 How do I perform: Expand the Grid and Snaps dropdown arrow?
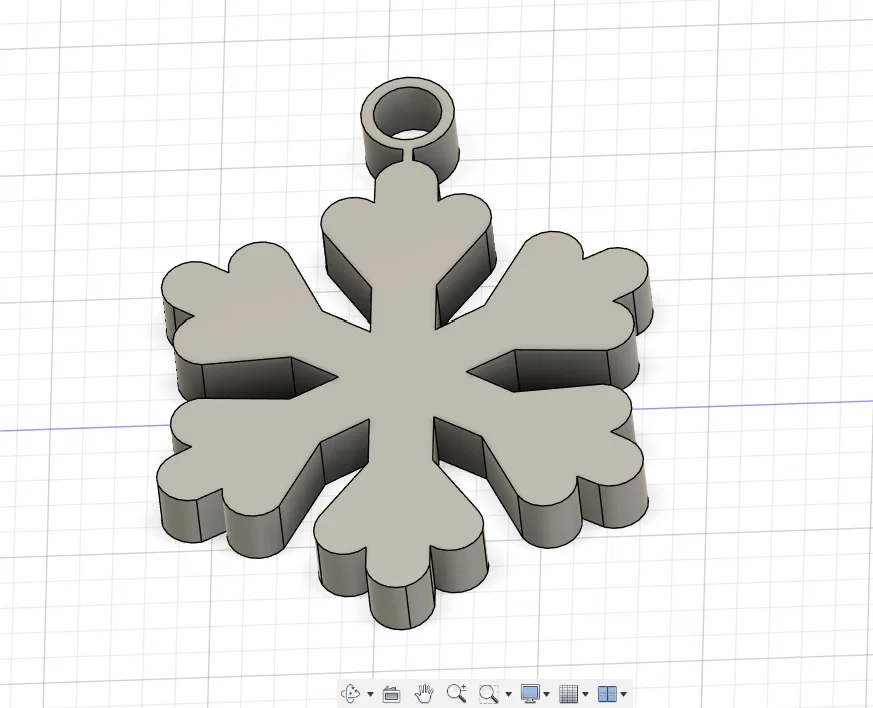tap(585, 694)
